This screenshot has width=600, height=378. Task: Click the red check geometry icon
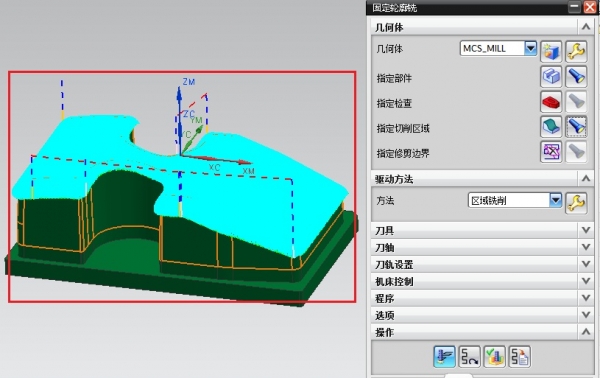click(x=551, y=102)
